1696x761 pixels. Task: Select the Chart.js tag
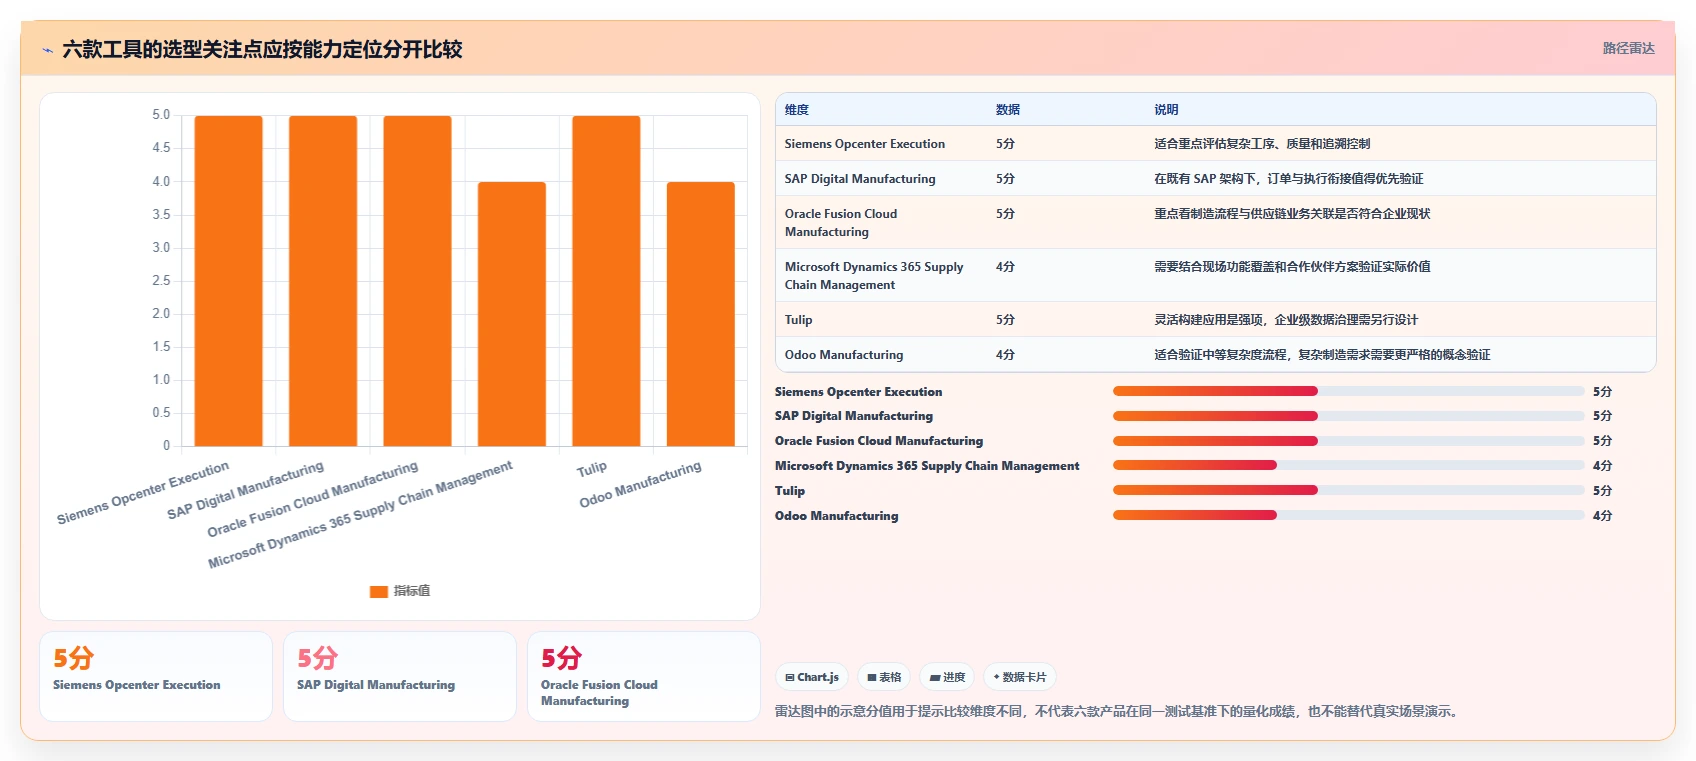click(x=812, y=677)
